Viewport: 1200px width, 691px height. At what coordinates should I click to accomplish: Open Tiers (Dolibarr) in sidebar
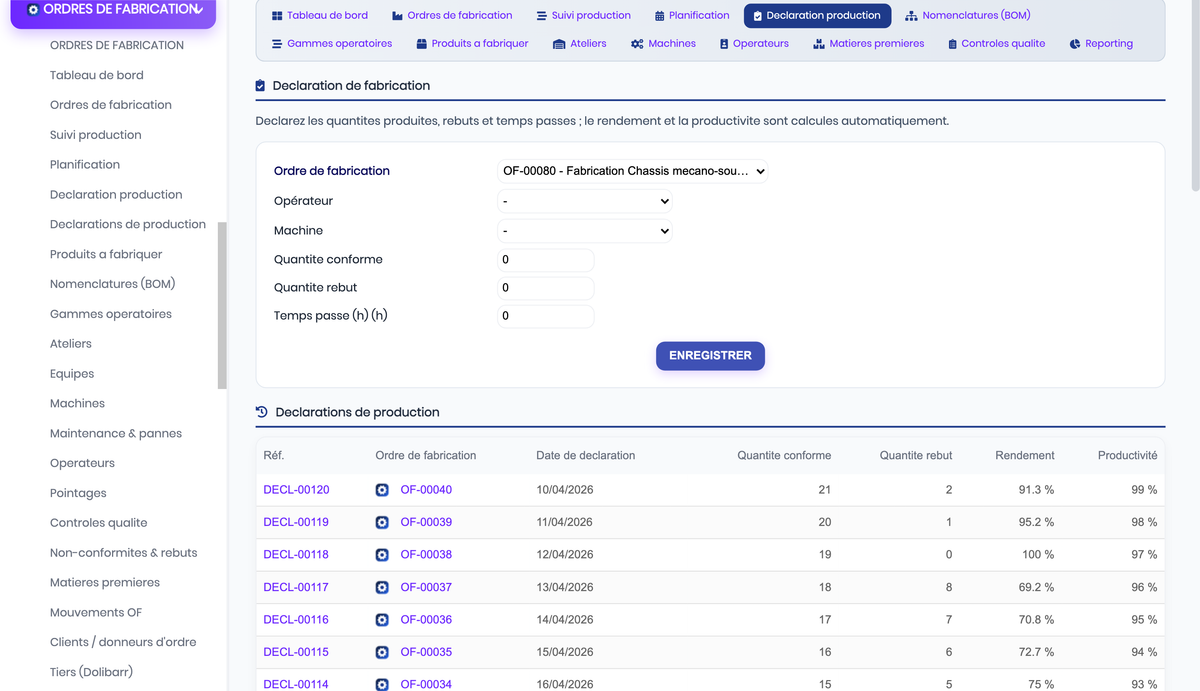tap(91, 672)
